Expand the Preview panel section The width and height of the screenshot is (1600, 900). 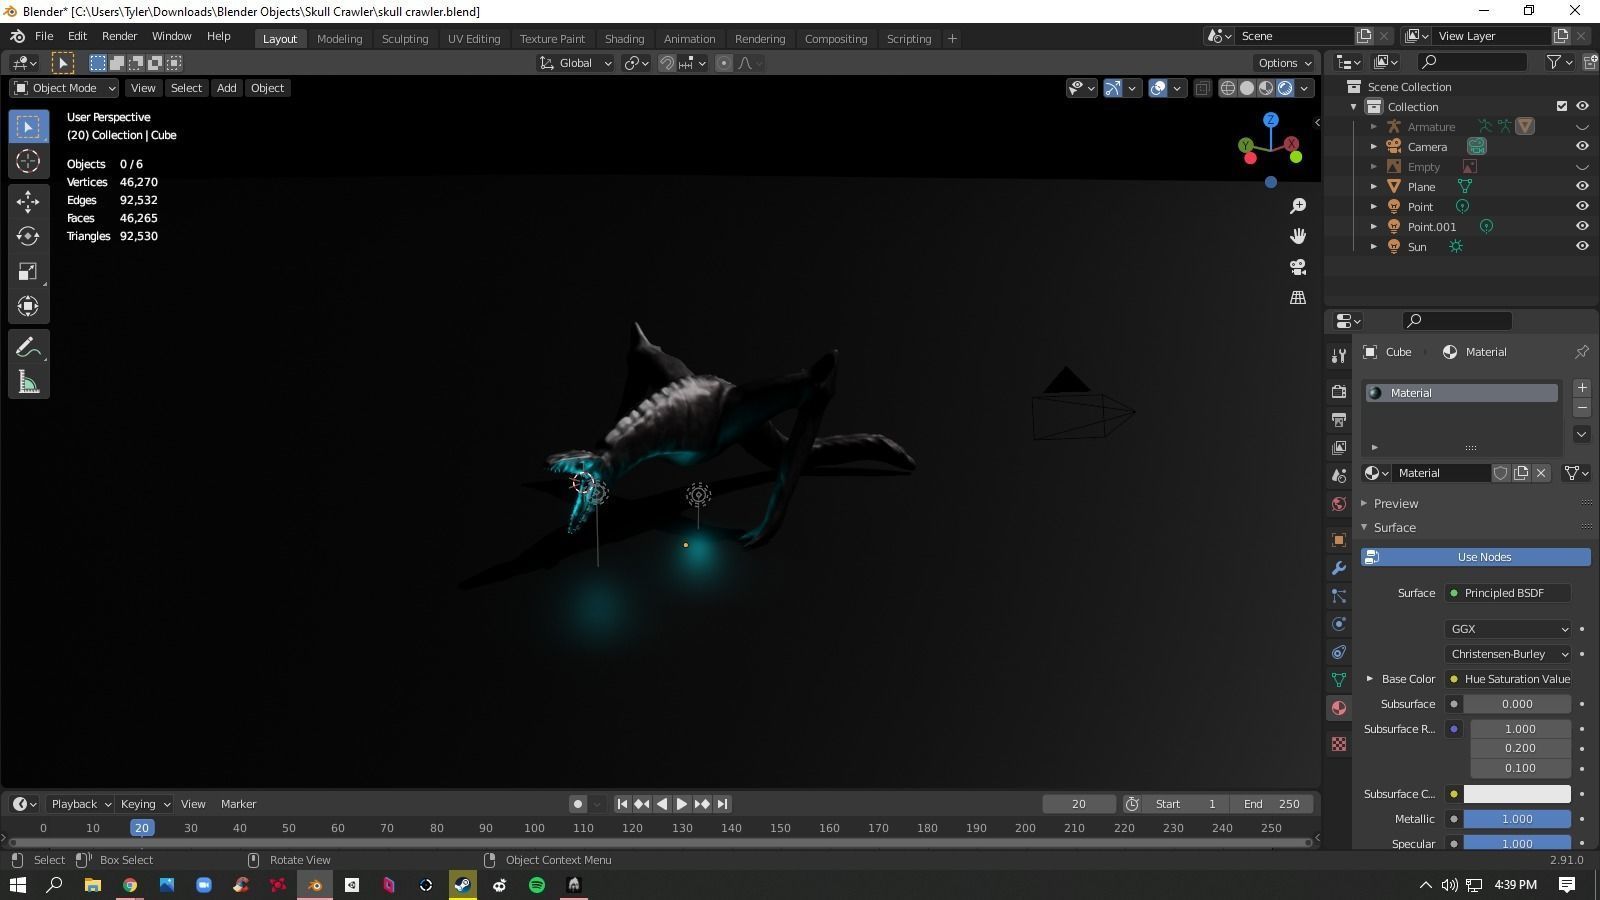point(1396,503)
